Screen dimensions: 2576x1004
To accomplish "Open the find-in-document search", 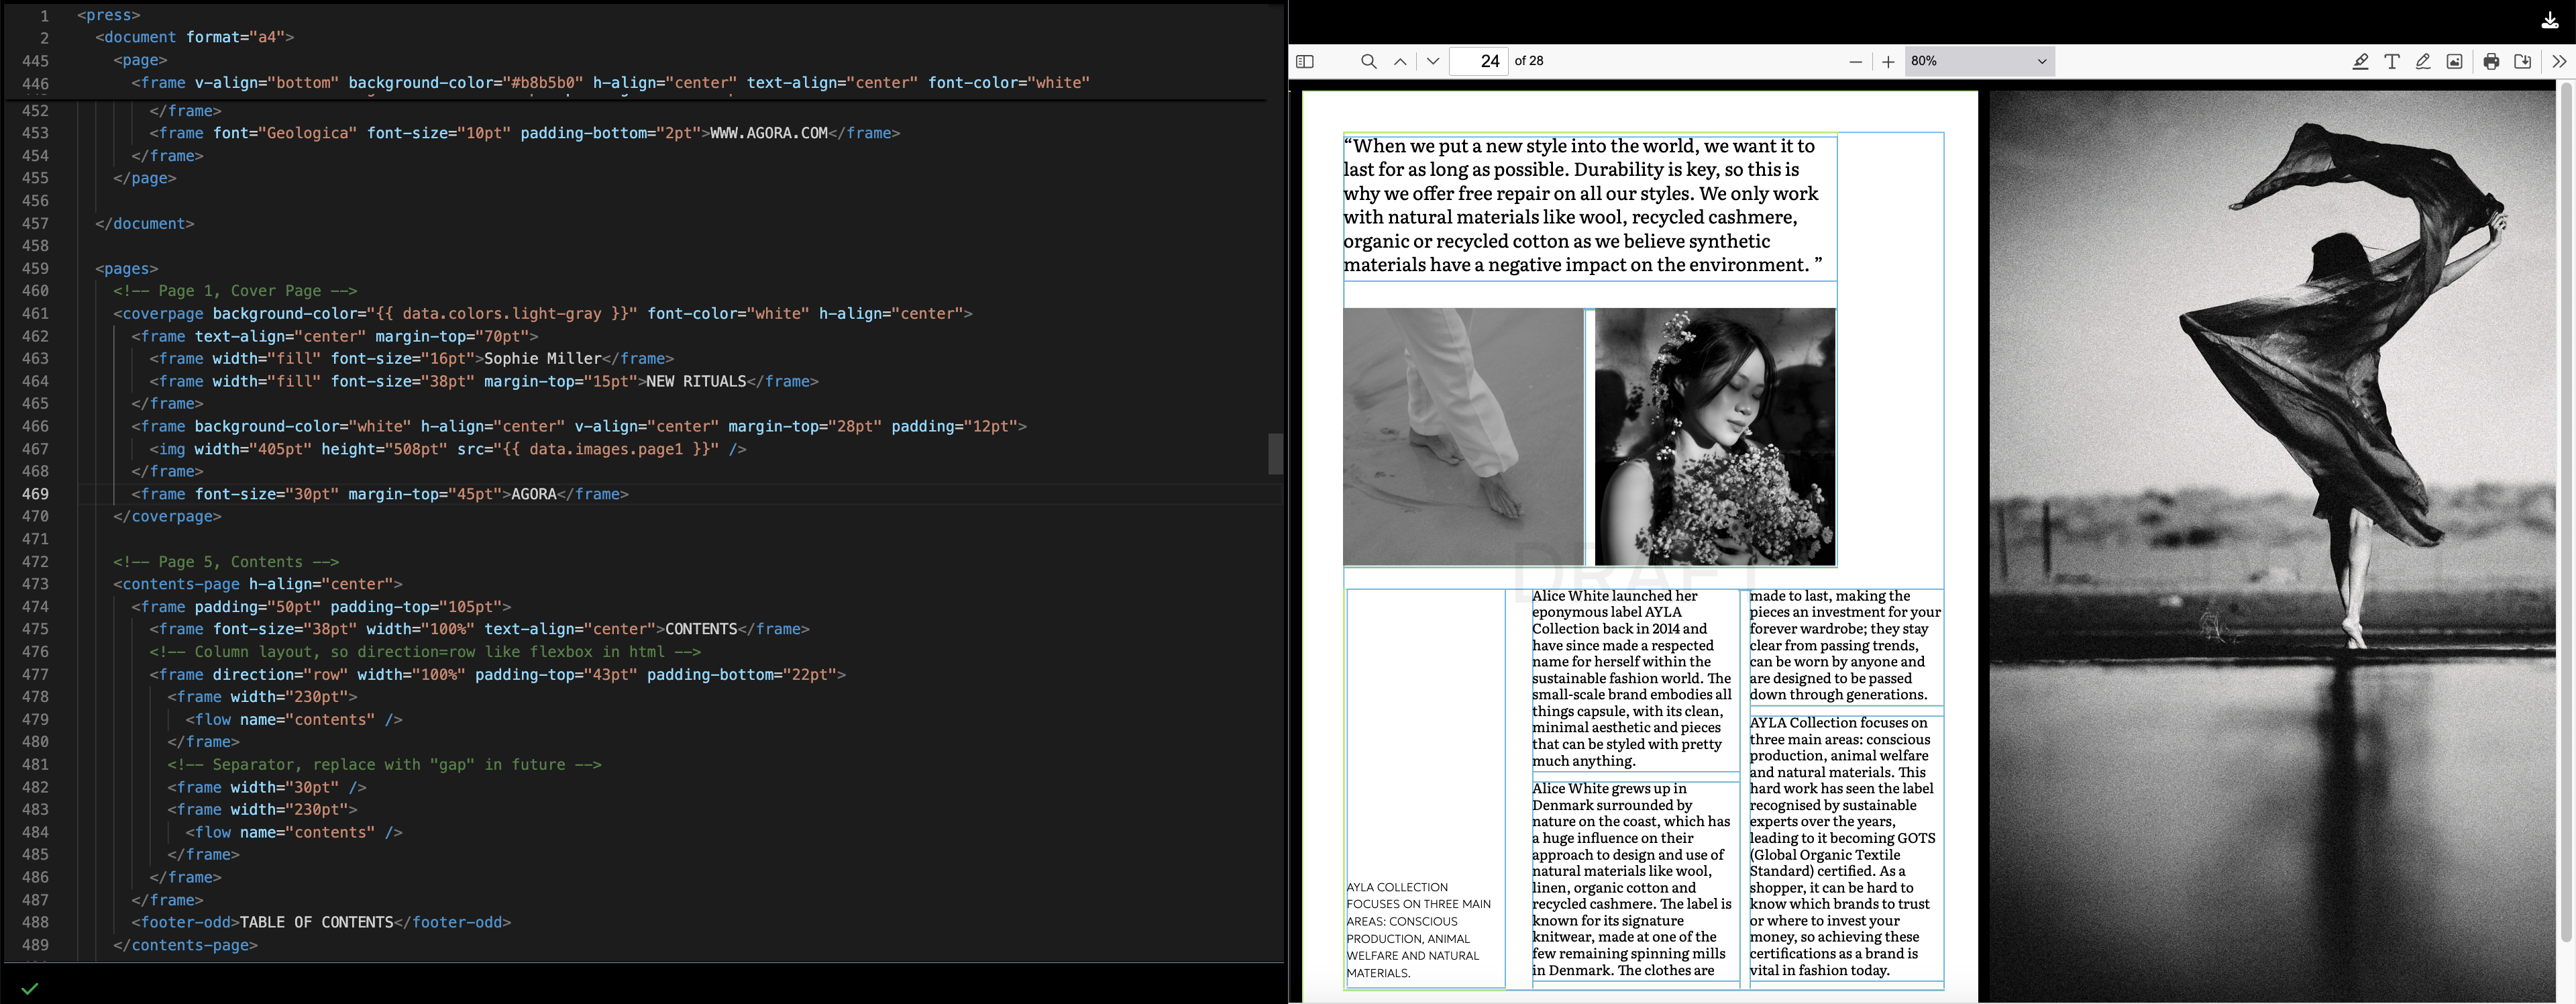I will point(1368,62).
